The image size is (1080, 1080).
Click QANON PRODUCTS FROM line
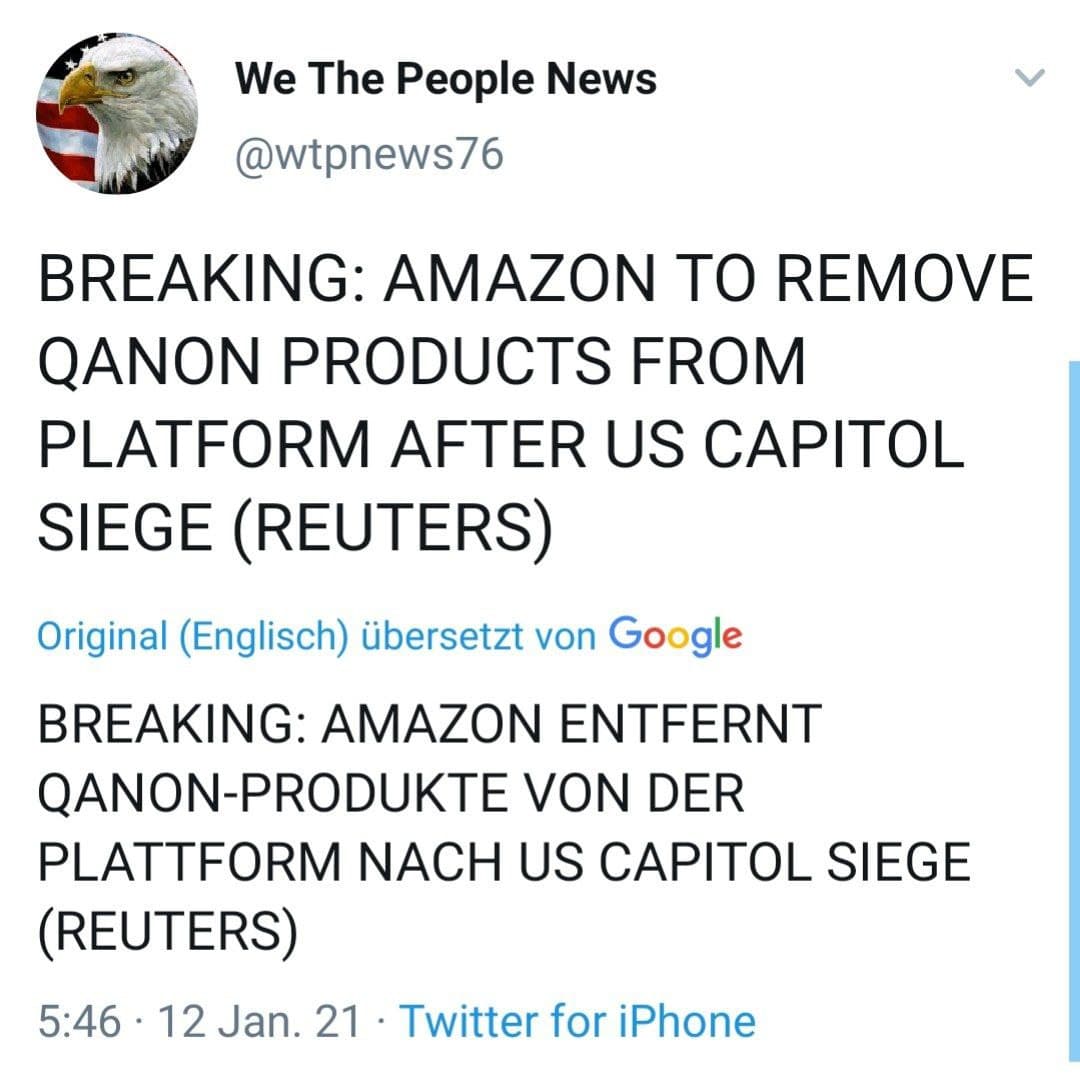click(421, 363)
